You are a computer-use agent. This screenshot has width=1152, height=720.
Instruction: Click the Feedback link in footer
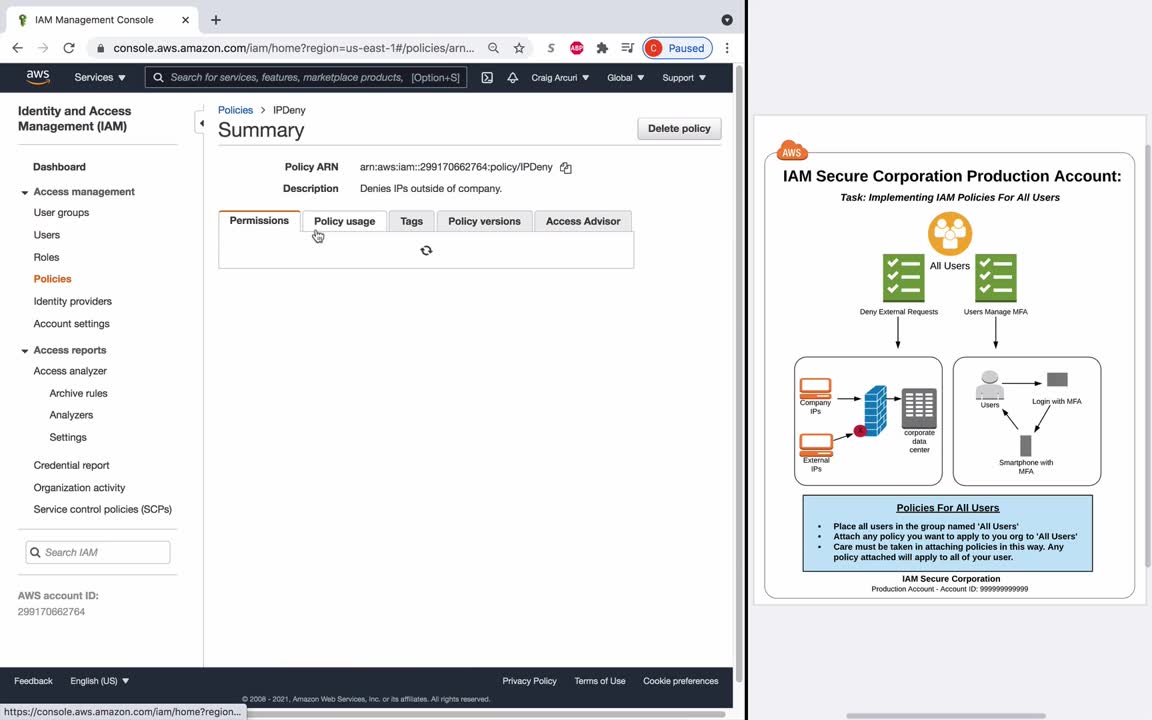(x=33, y=681)
